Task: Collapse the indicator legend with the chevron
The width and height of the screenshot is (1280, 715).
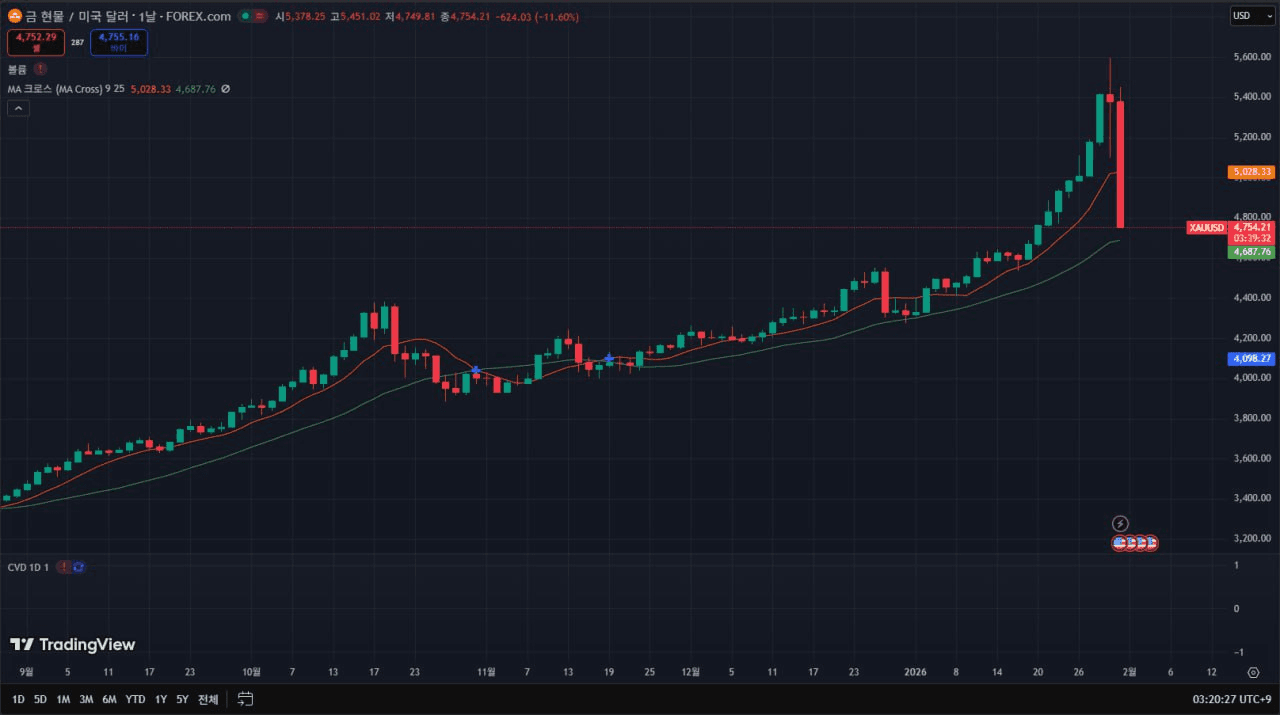Action: point(18,107)
